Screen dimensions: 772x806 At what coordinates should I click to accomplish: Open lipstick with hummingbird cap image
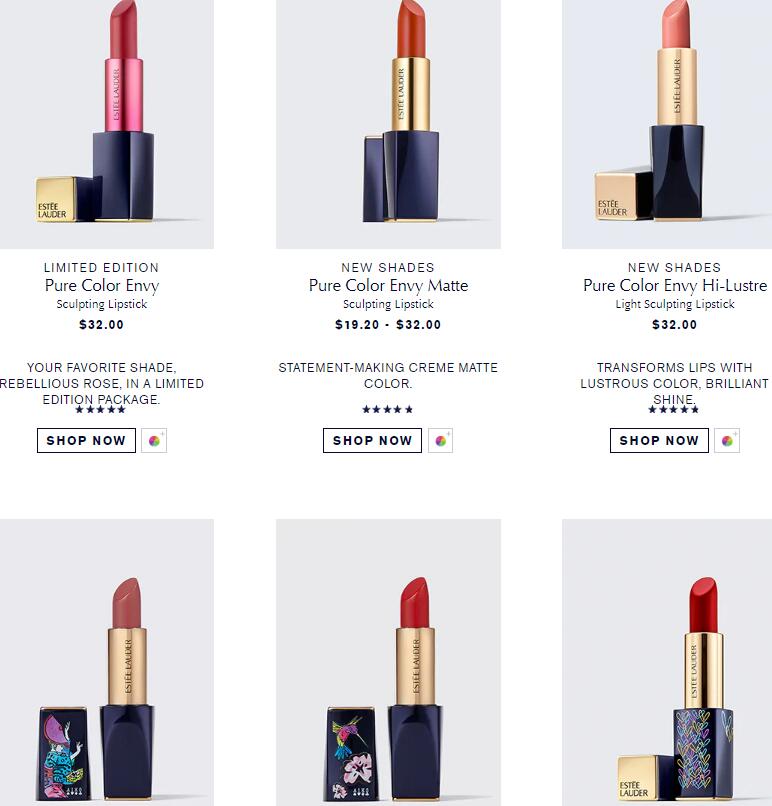pyautogui.click(x=389, y=663)
